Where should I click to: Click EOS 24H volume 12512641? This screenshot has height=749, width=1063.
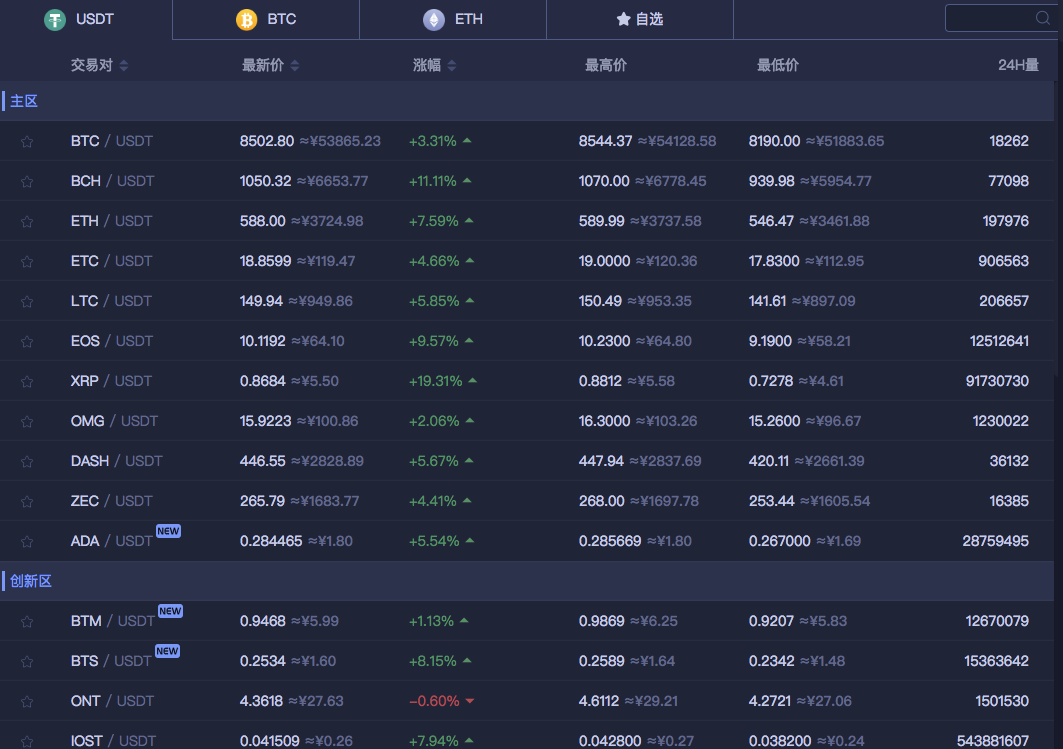[999, 341]
